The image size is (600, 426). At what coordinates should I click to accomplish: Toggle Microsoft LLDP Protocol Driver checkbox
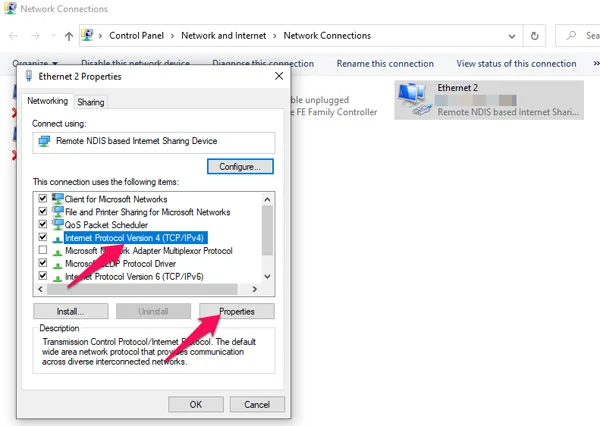(43, 263)
